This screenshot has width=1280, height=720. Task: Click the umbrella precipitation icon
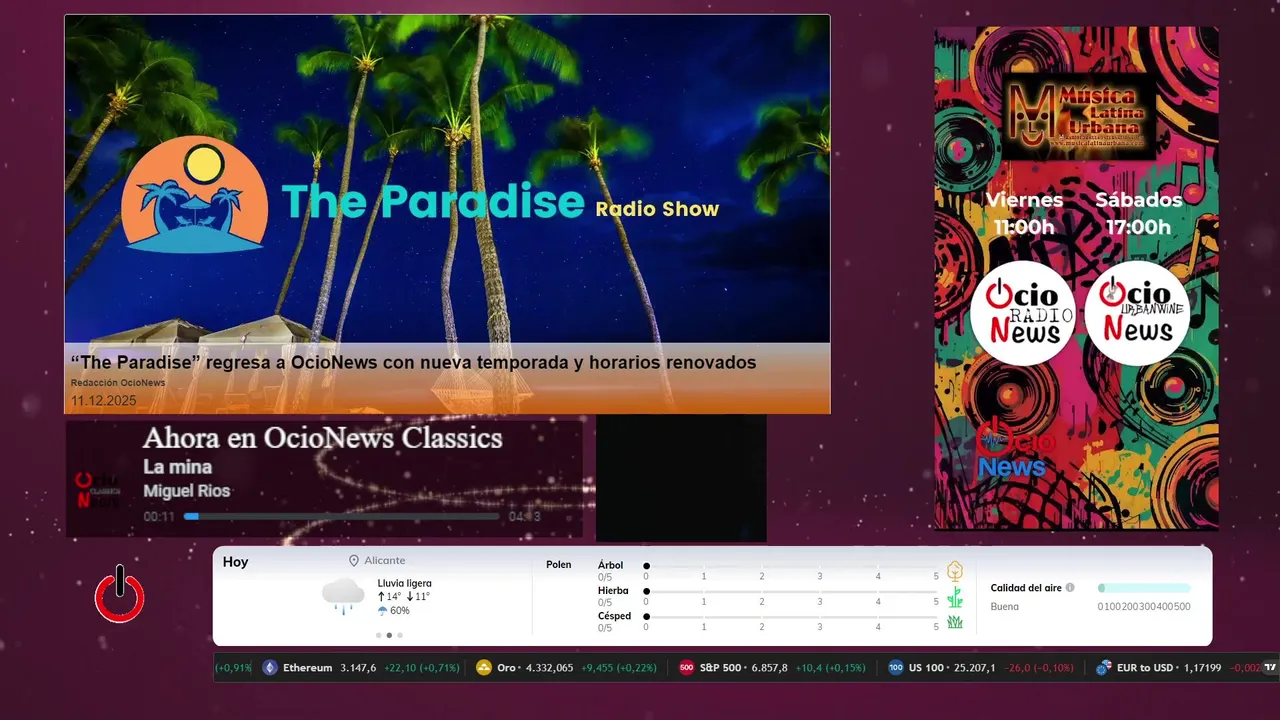(x=383, y=611)
